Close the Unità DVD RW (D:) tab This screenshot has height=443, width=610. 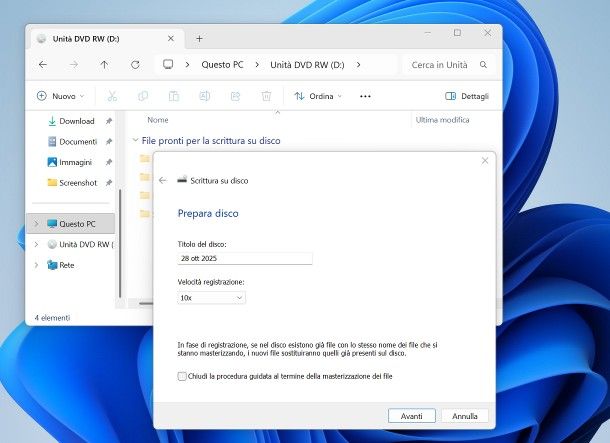point(171,39)
